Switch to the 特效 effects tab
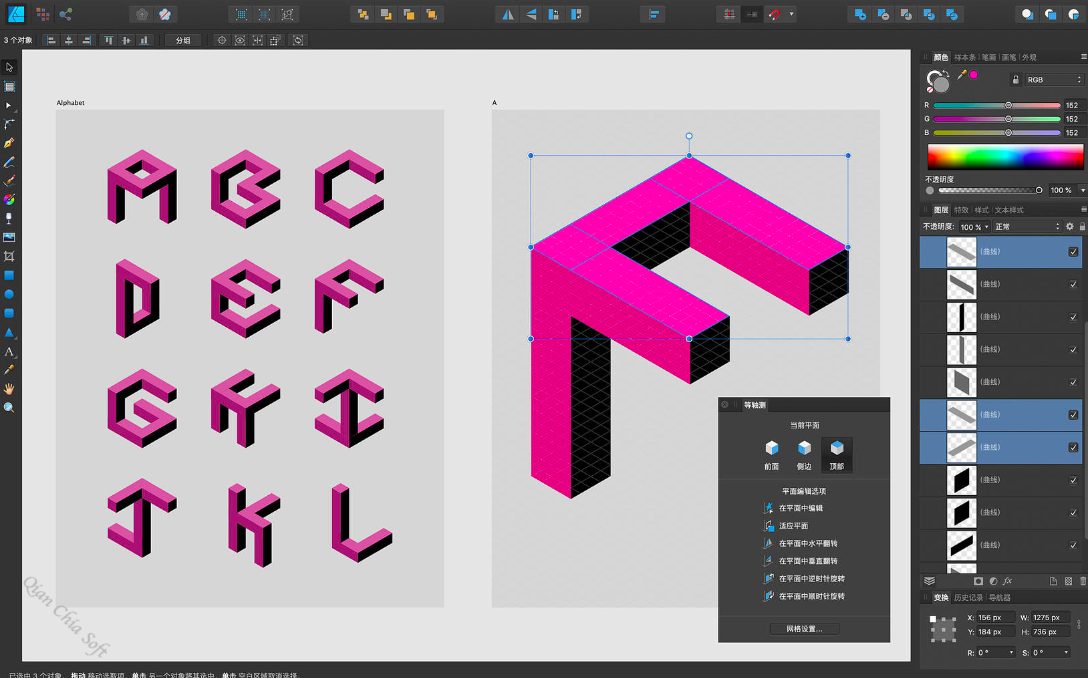 pos(961,210)
